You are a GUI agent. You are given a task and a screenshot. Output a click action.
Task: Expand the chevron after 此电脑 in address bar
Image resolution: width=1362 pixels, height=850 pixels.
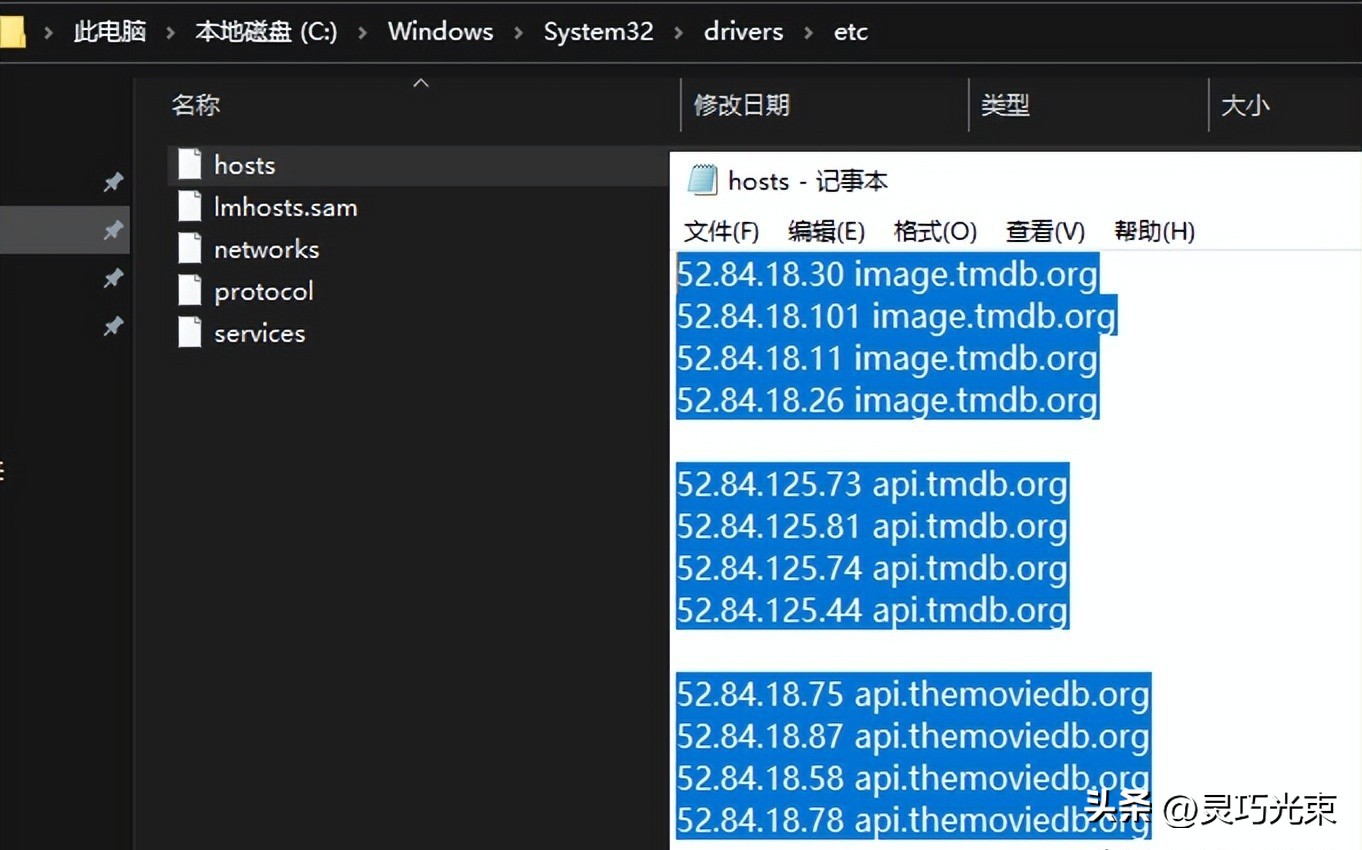[x=171, y=32]
